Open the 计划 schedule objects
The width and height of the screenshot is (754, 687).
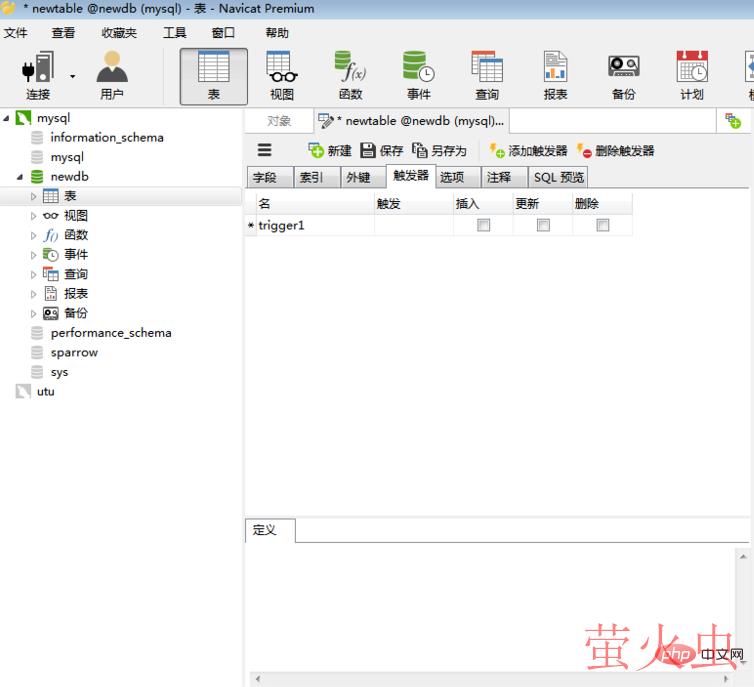tap(692, 76)
